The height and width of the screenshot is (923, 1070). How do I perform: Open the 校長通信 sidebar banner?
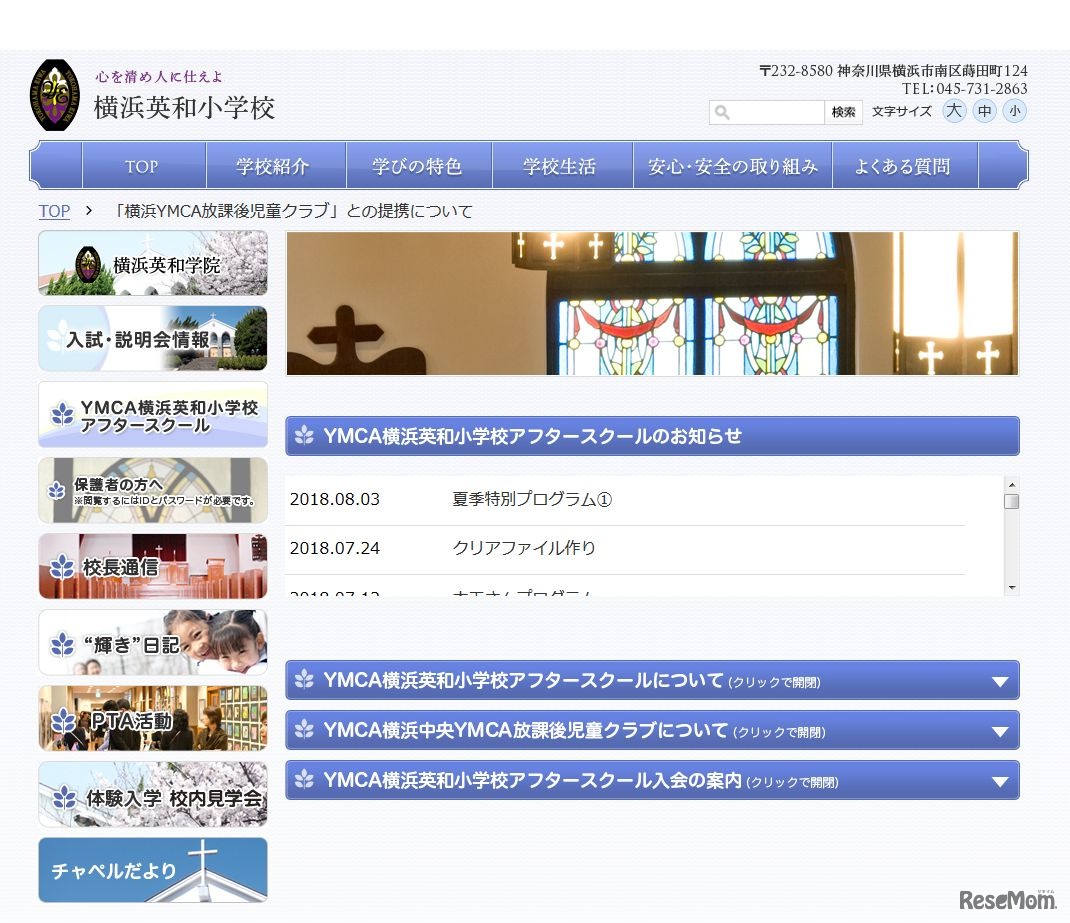coord(153,566)
